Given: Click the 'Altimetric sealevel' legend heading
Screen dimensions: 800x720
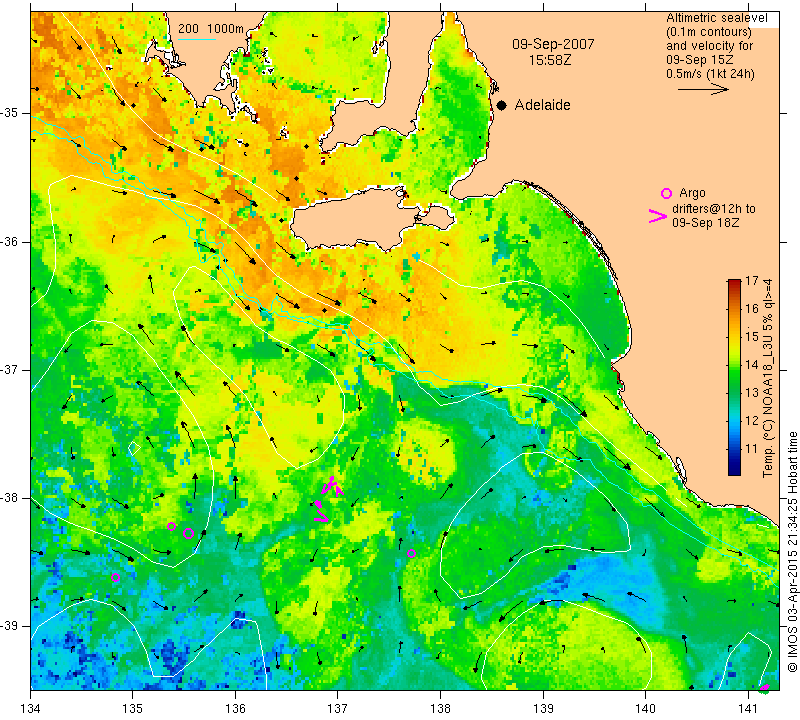Looking at the screenshot, I should click(x=717, y=18).
